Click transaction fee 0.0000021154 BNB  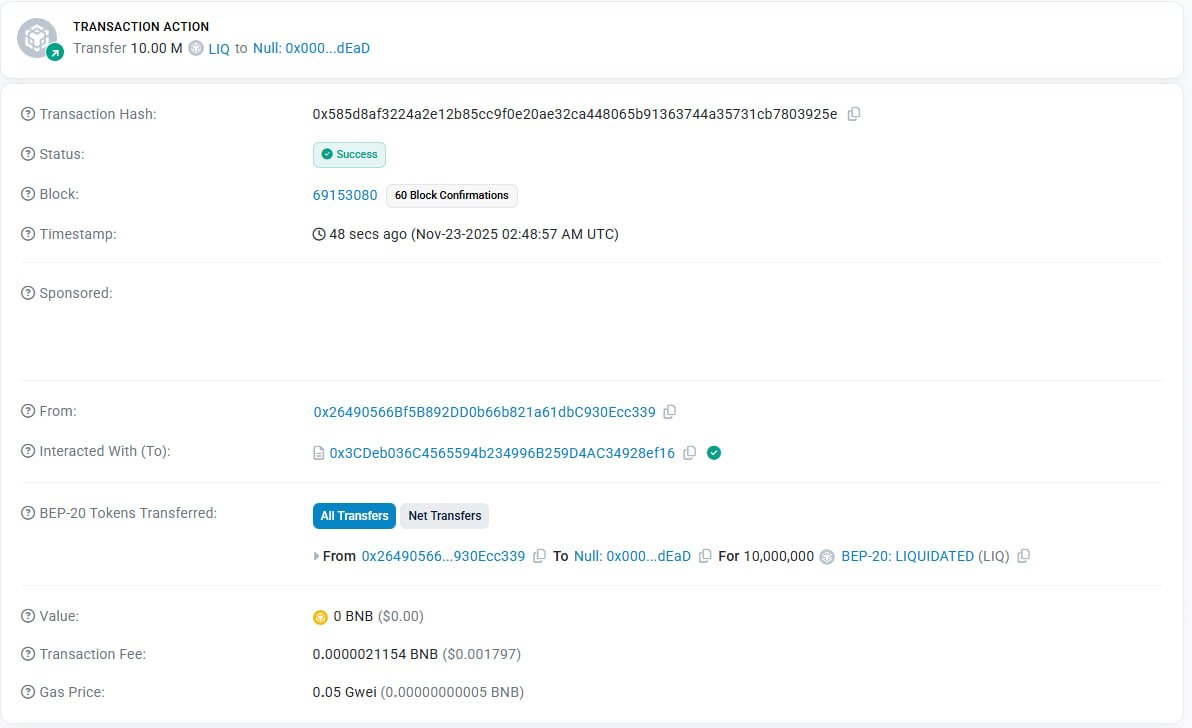375,654
